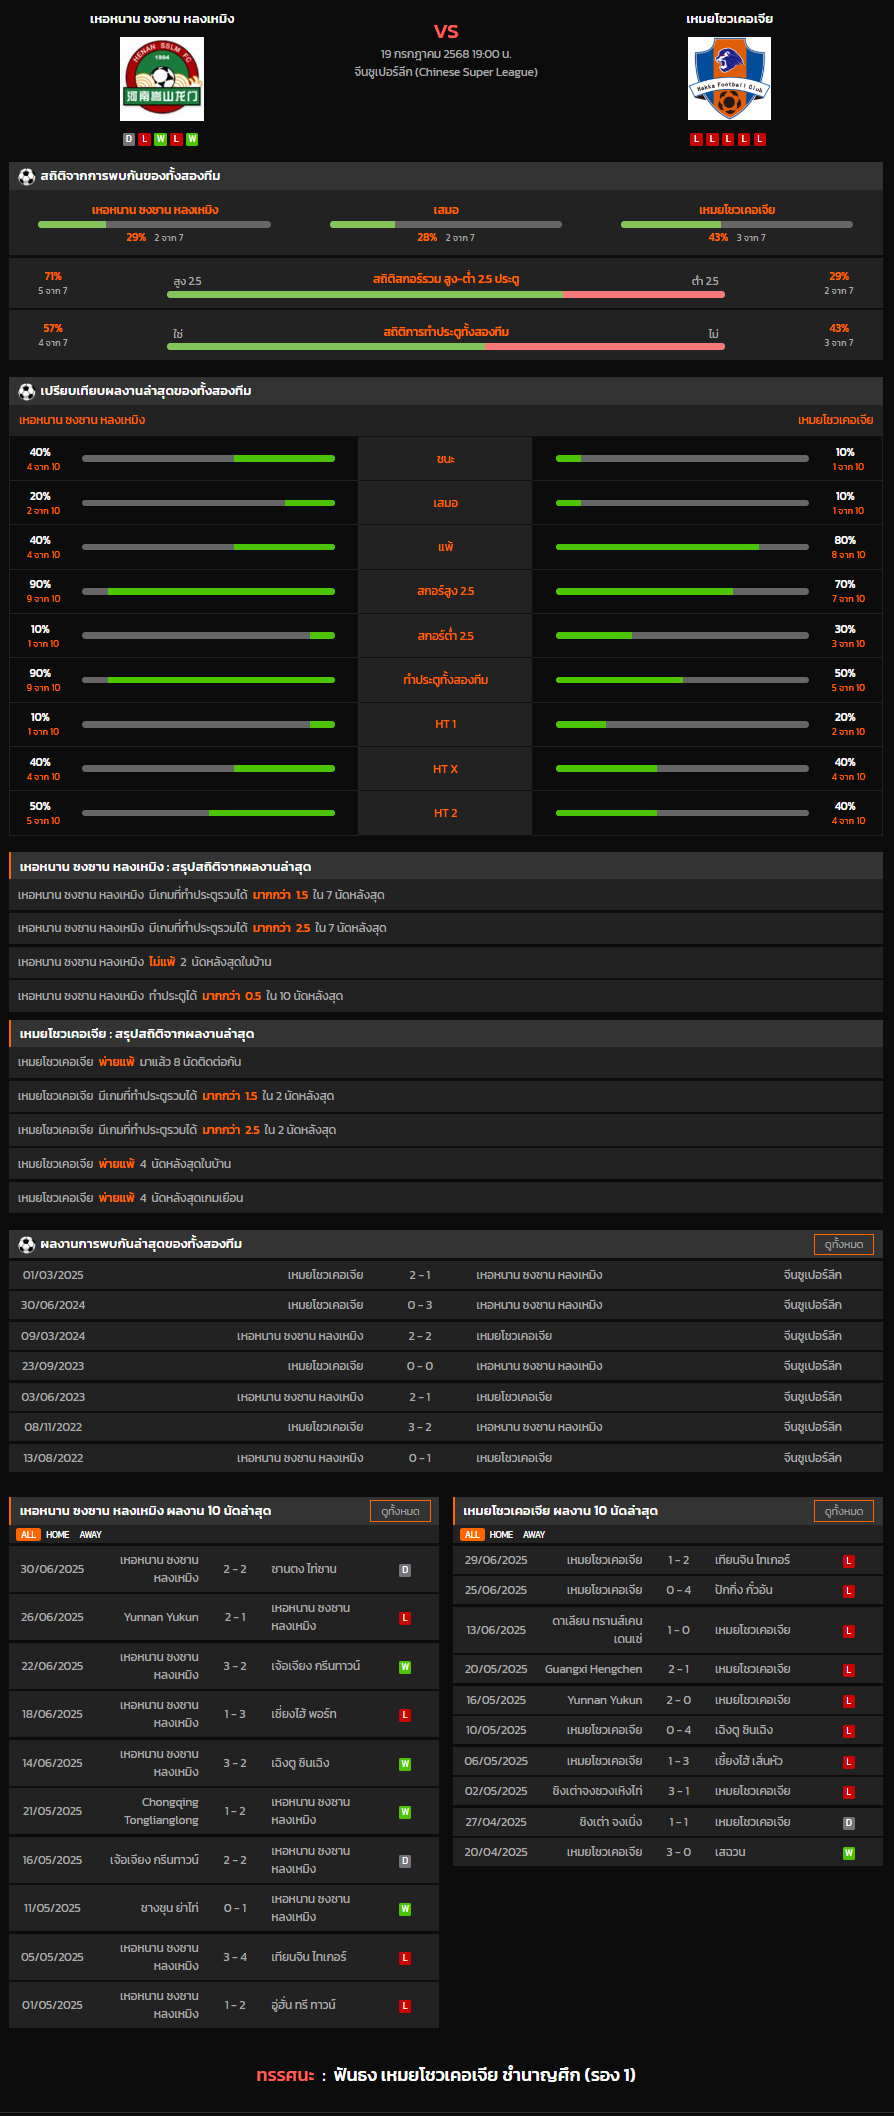Click the L badge in 13/06/2025 row

tap(848, 1631)
